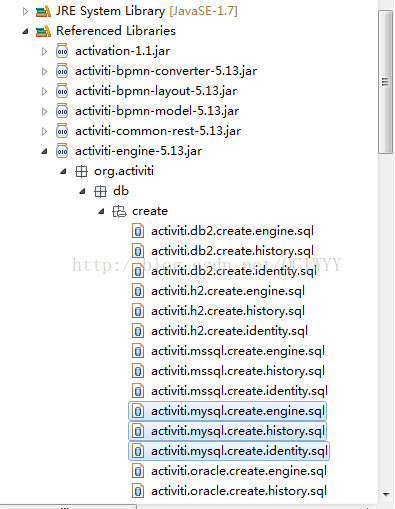Click file icon of activiti.h2.create.identity.sql
Screen dimensions: 395x509
pos(138,331)
